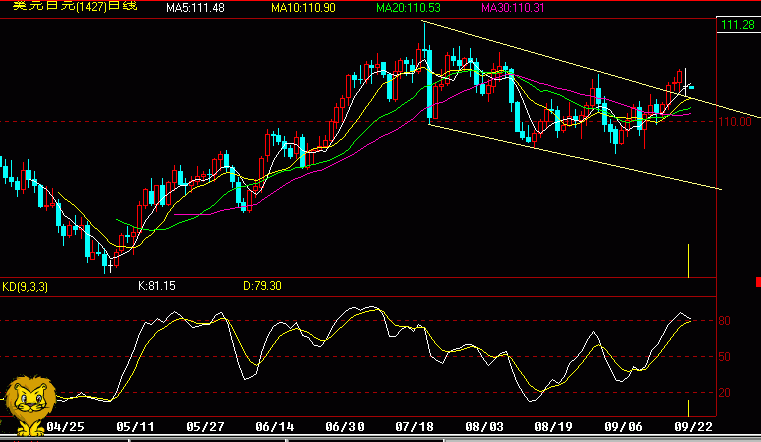Click the 美元日元(1427)日线 chart title

tap(75, 7)
